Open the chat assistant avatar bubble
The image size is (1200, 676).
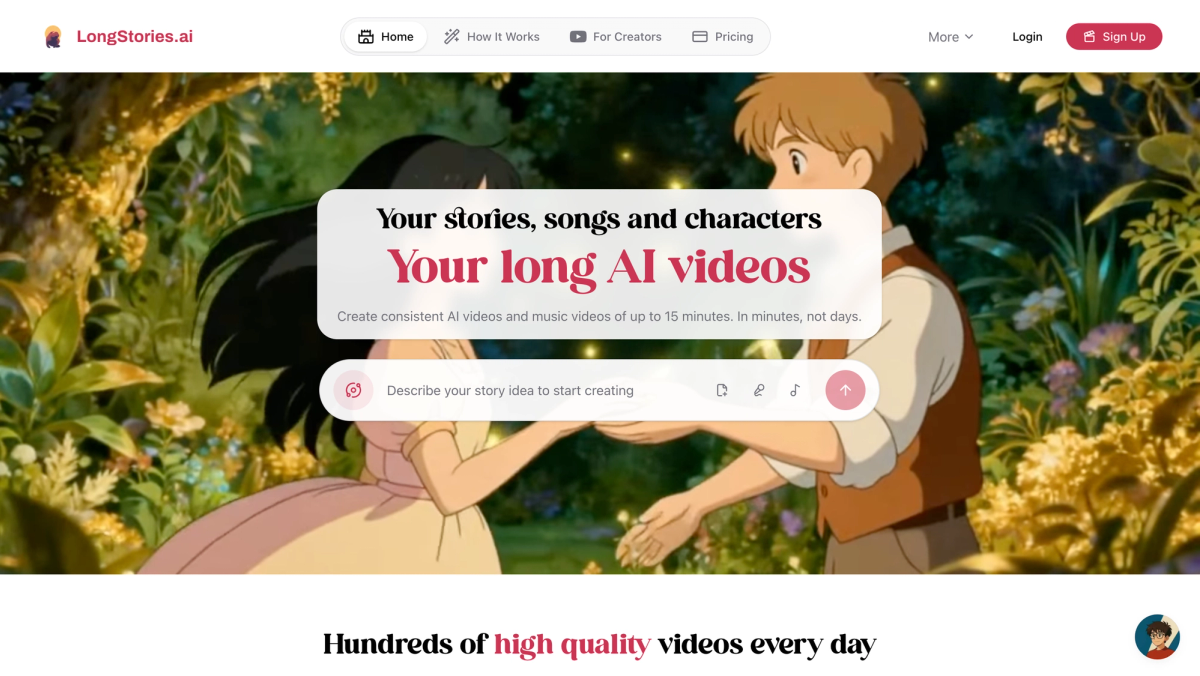pyautogui.click(x=1157, y=637)
